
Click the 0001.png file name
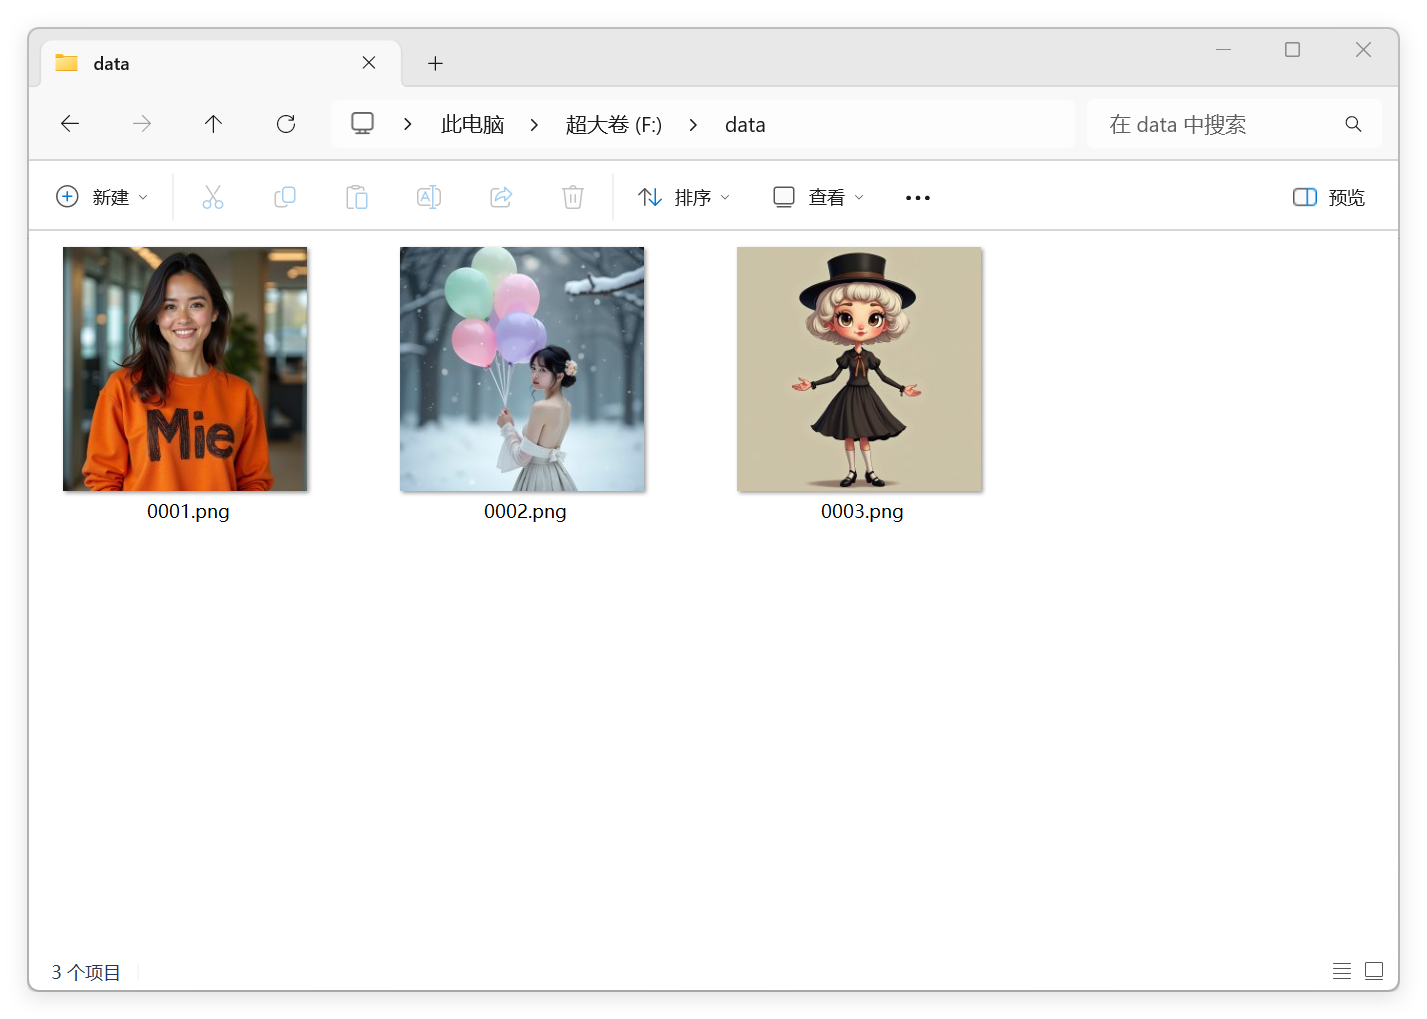coord(188,511)
